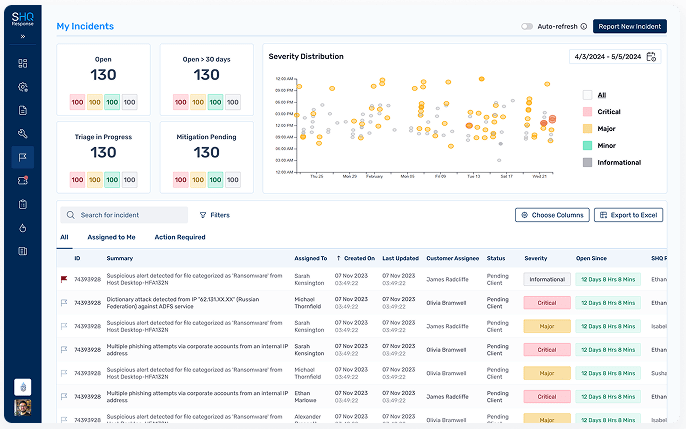The width and height of the screenshot is (686, 429).
Task: Sort by the Status column header
Action: (496, 258)
